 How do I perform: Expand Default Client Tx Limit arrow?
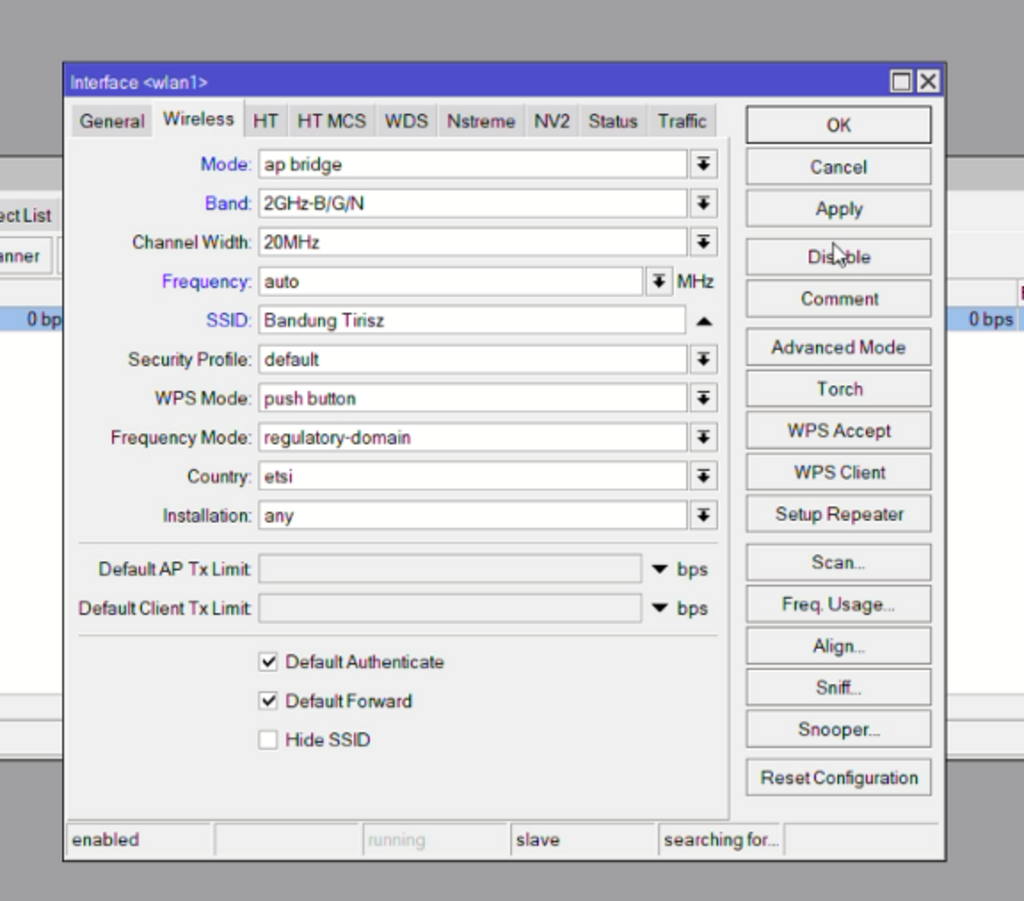660,609
